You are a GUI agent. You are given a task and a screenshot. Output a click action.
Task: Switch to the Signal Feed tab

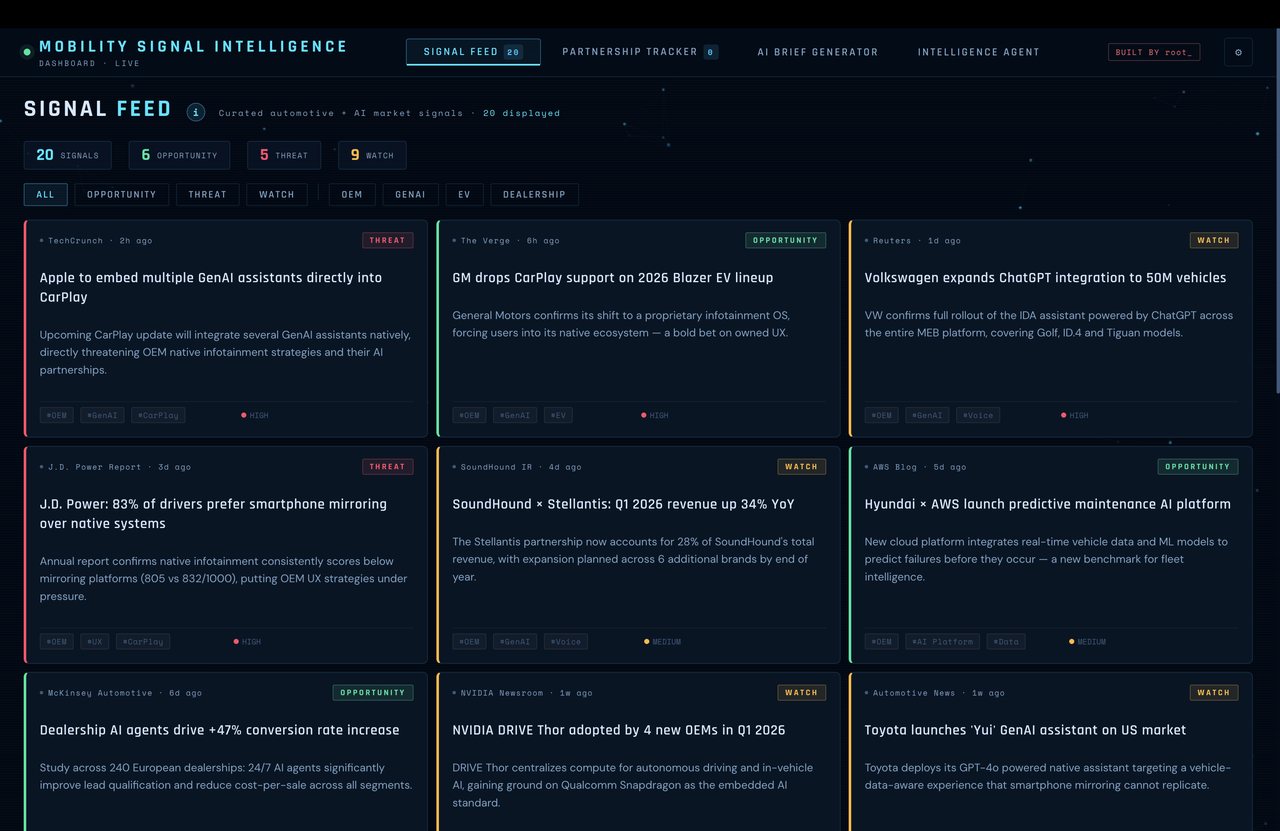(473, 52)
